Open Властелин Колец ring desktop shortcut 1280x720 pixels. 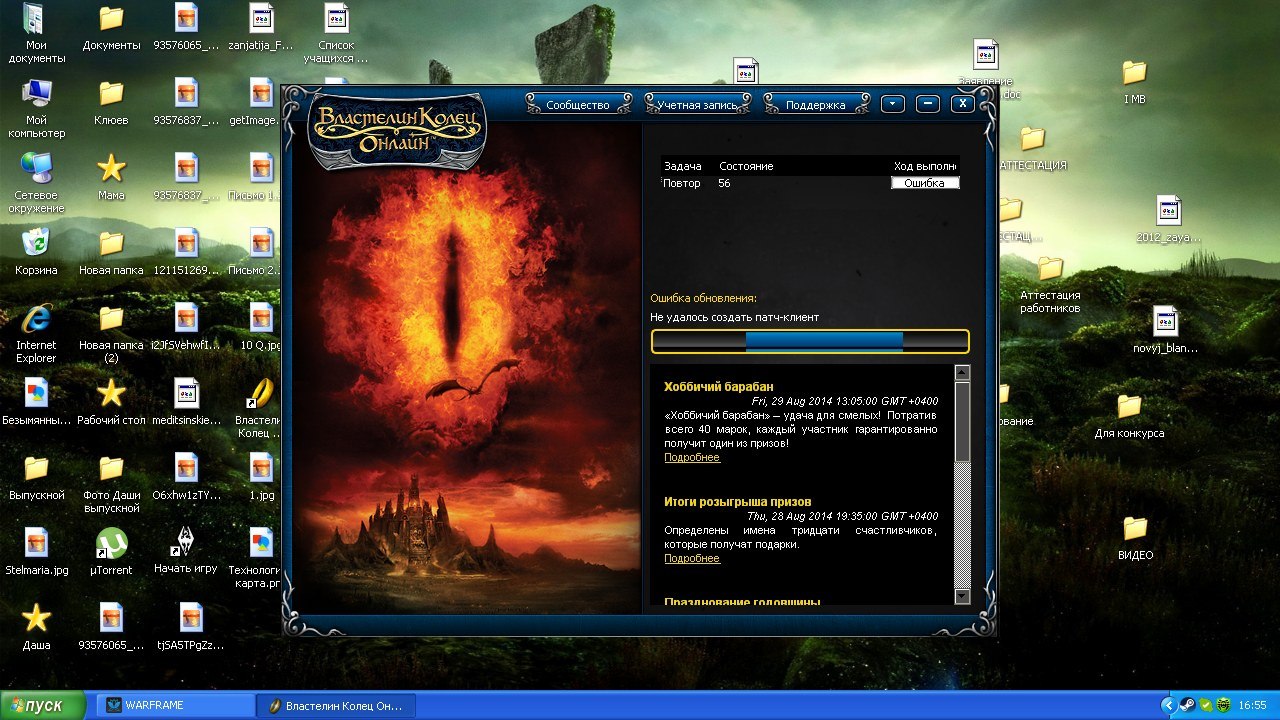[x=260, y=408]
